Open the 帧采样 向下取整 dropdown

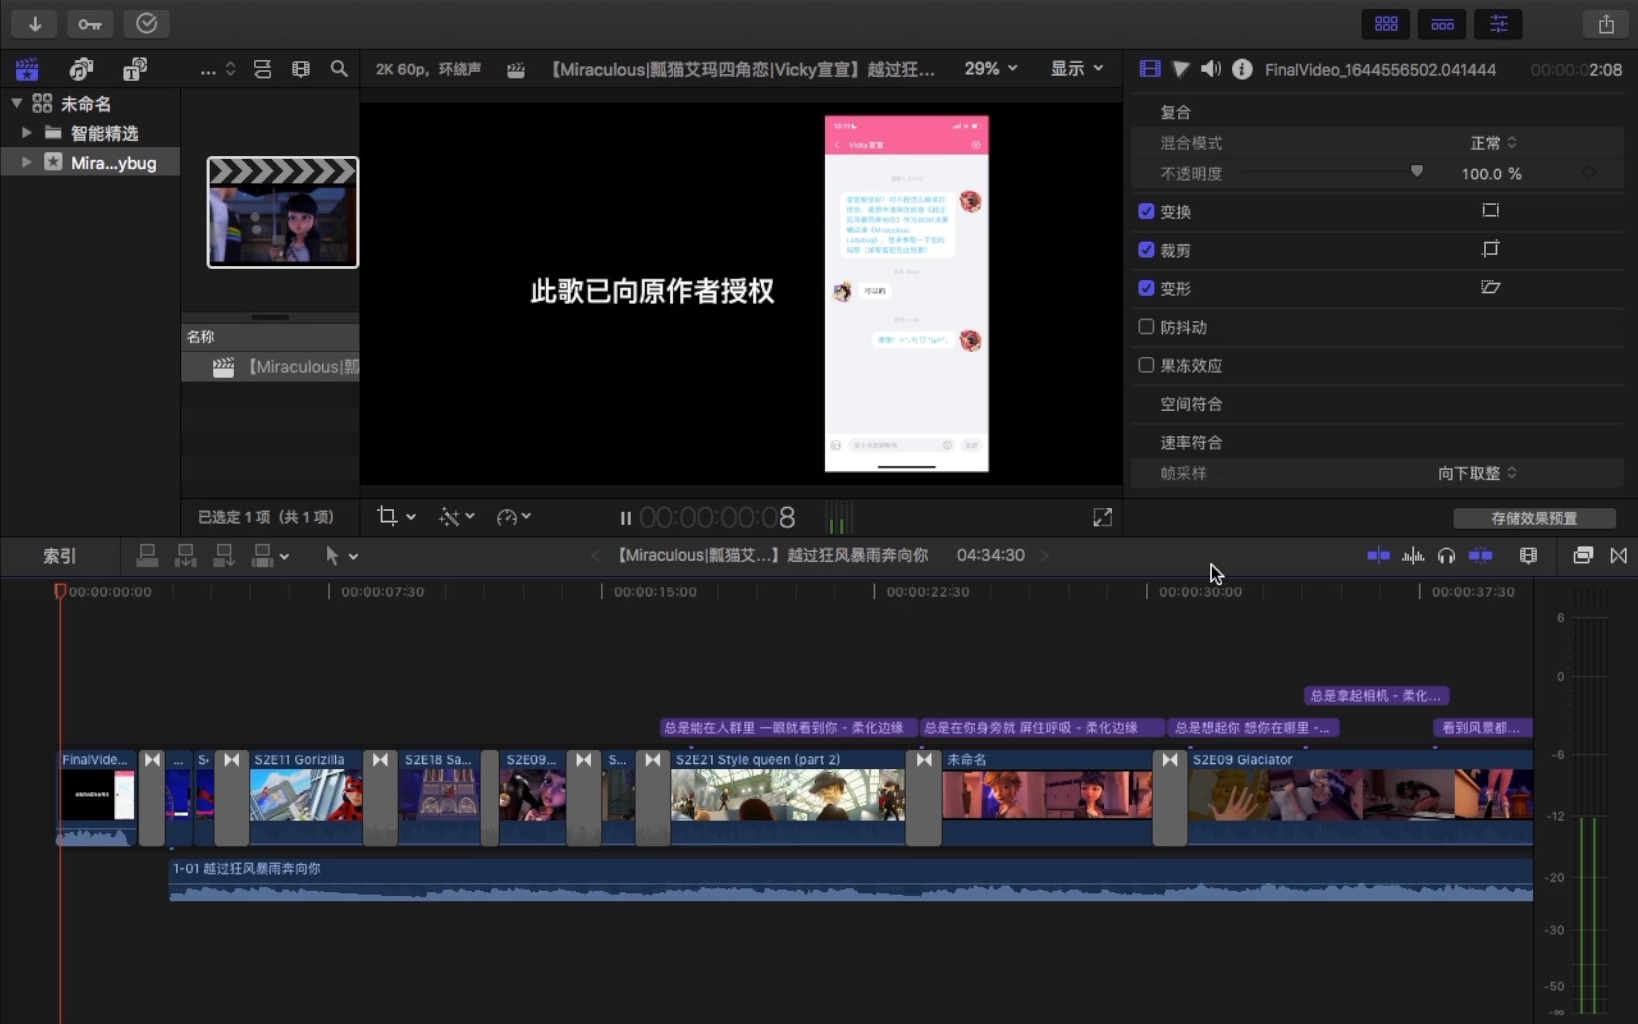[1477, 473]
